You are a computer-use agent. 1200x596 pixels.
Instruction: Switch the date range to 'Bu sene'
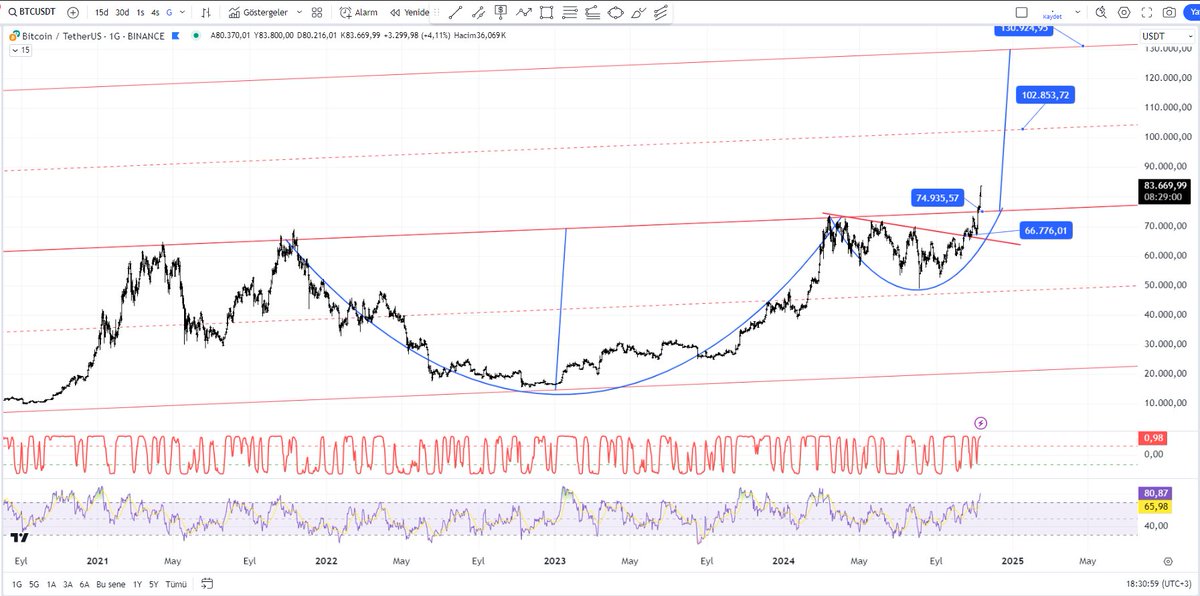[x=110, y=583]
